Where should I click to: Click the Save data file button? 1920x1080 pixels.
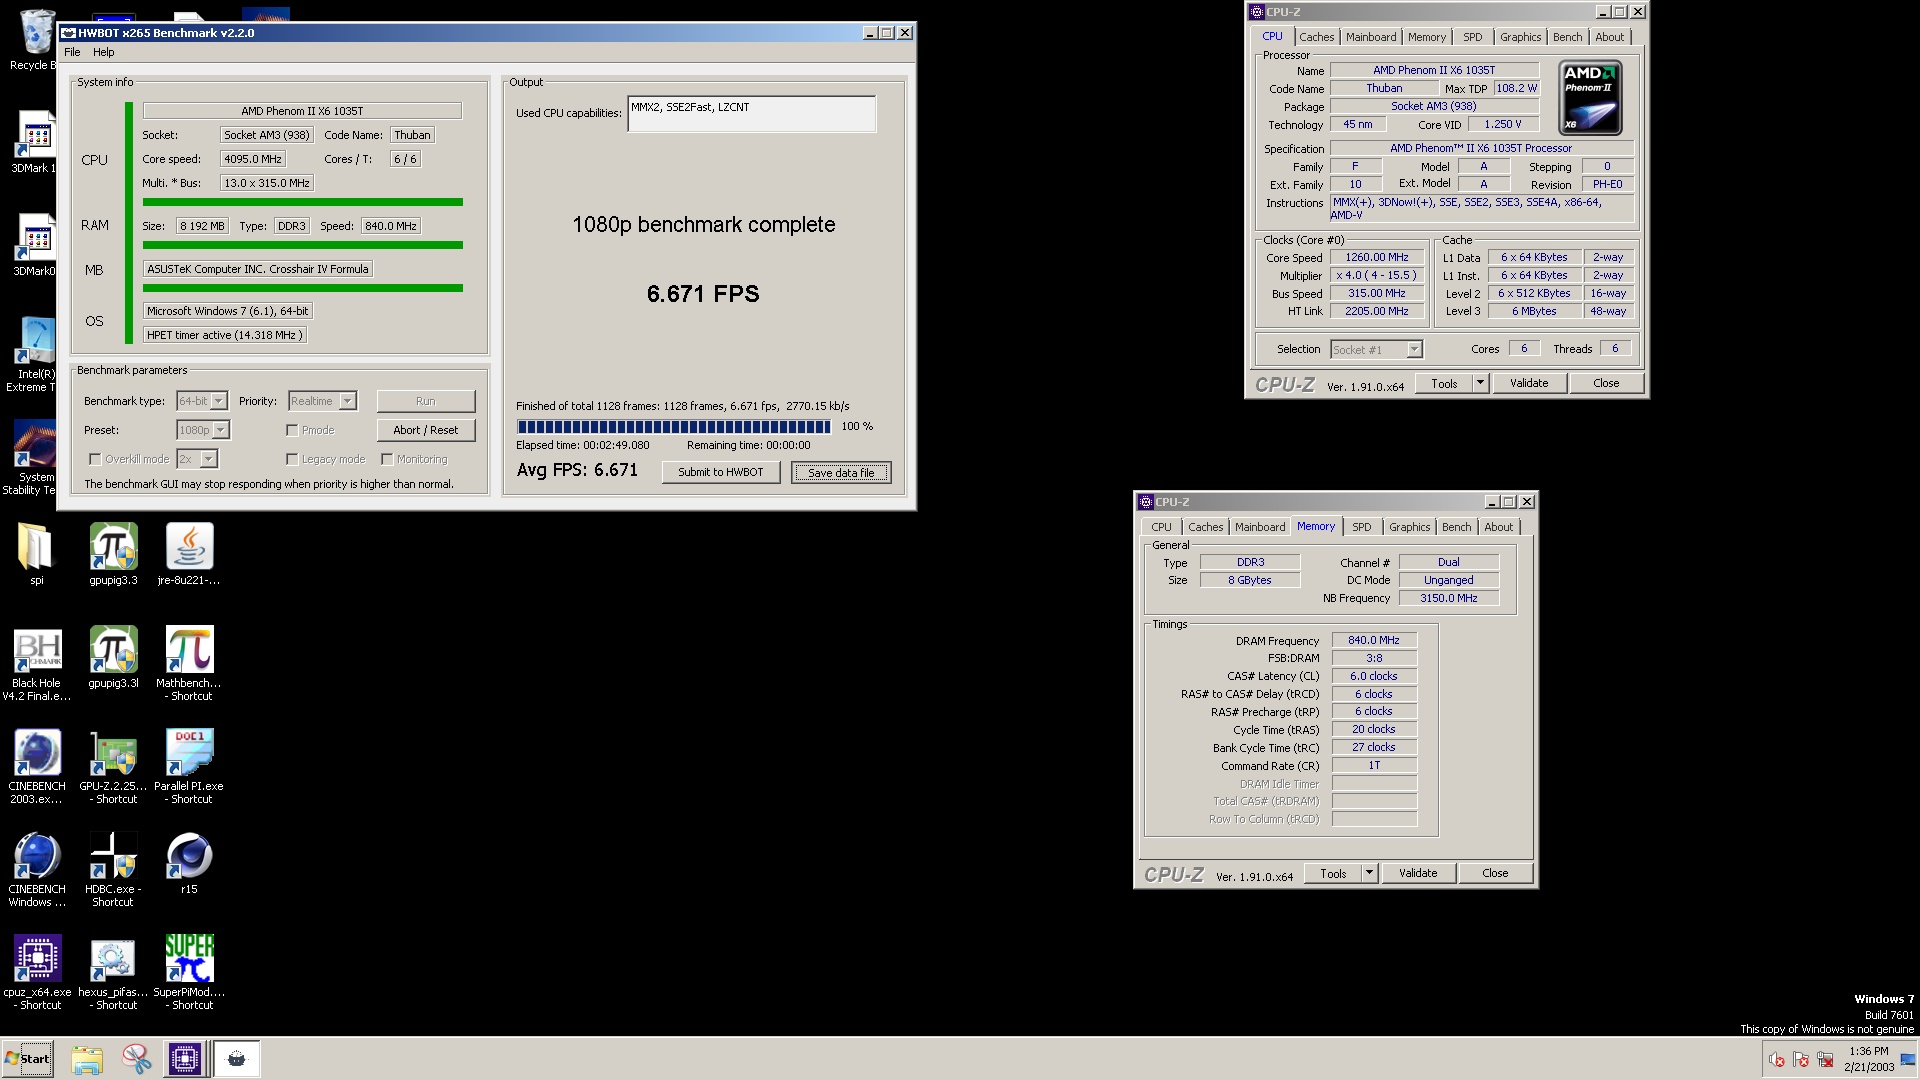point(841,472)
